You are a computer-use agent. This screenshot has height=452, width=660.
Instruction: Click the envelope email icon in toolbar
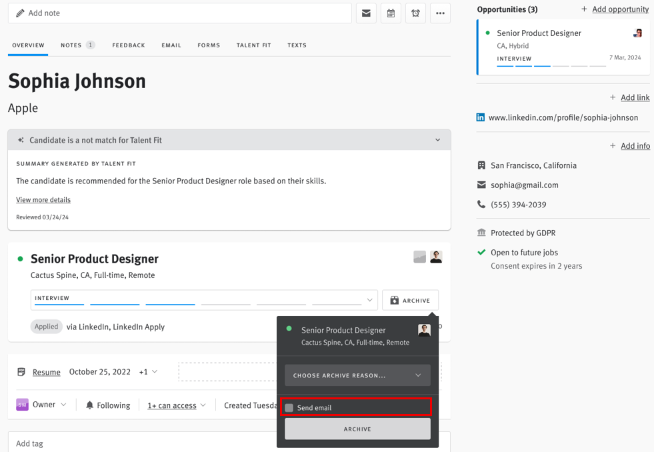pyautogui.click(x=367, y=13)
